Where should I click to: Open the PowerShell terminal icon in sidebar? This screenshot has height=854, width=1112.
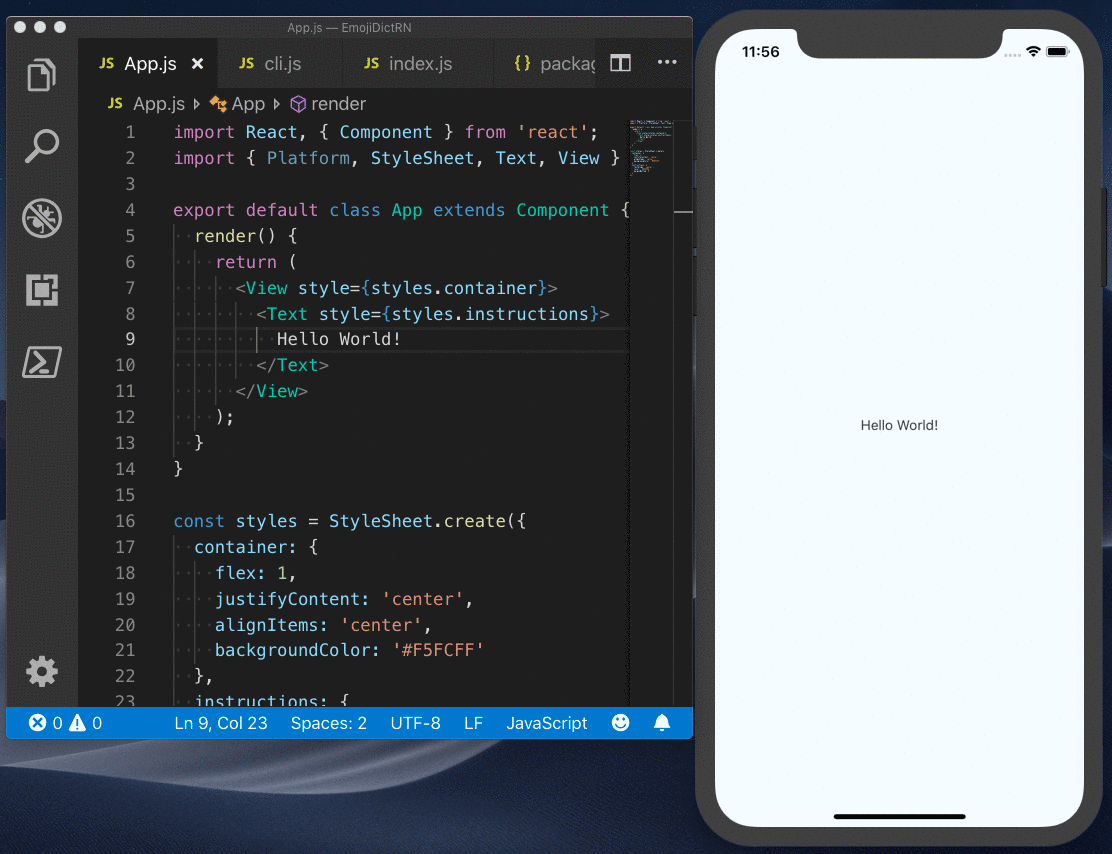point(41,362)
